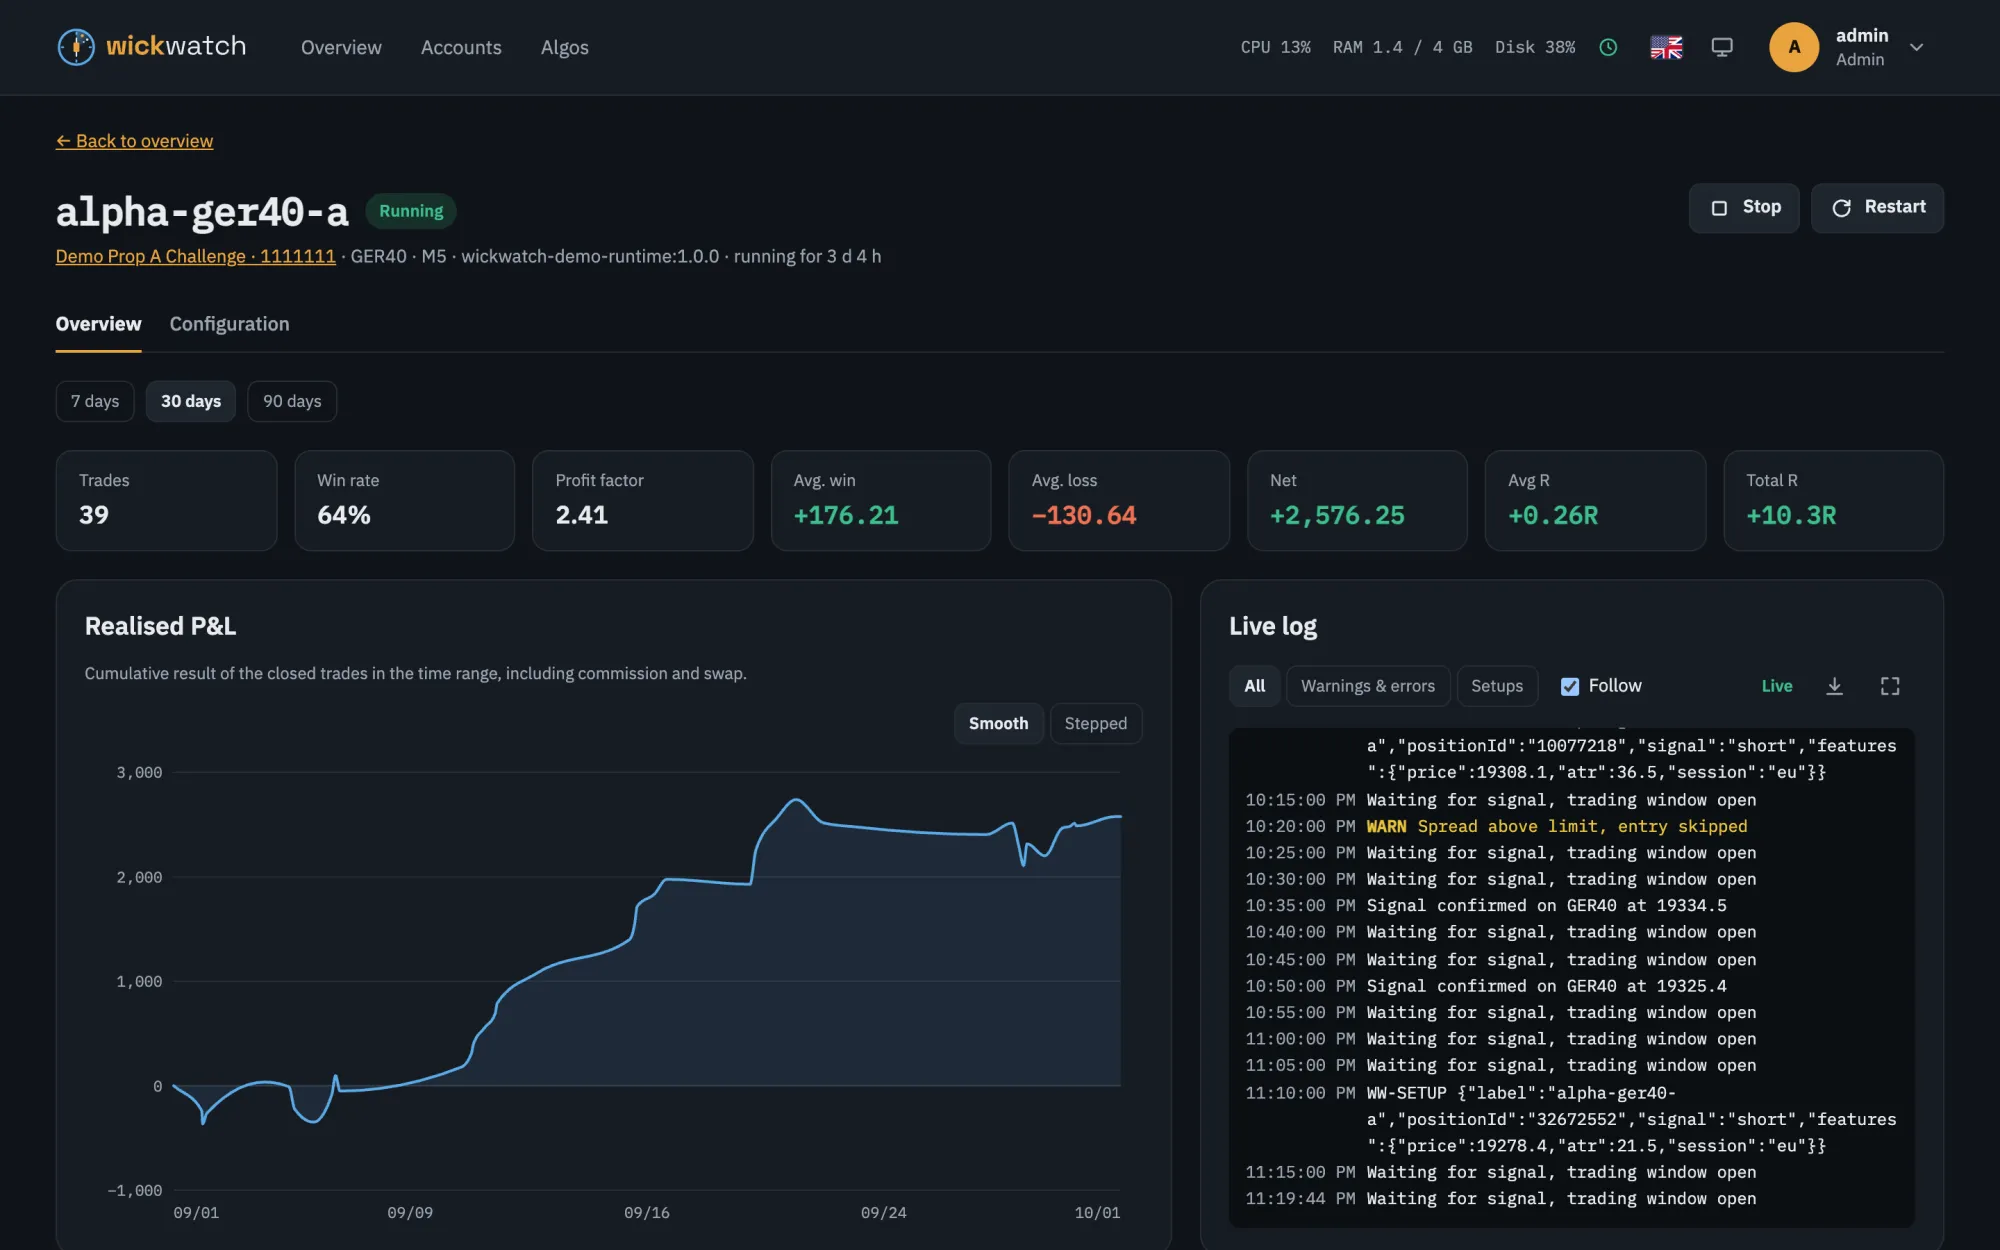The image size is (2000, 1250).
Task: Toggle the Follow checkbox
Action: point(1570,686)
